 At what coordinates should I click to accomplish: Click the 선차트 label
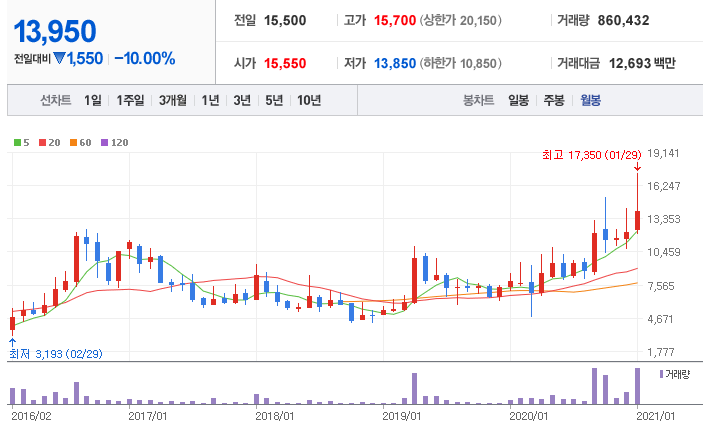point(56,100)
